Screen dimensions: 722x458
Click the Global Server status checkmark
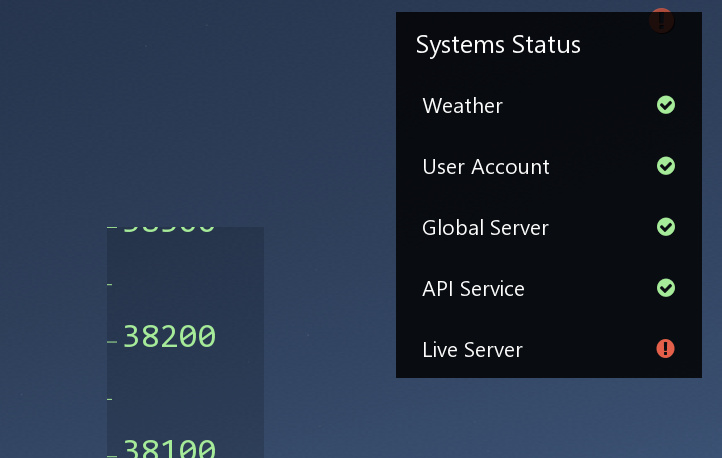pos(666,227)
